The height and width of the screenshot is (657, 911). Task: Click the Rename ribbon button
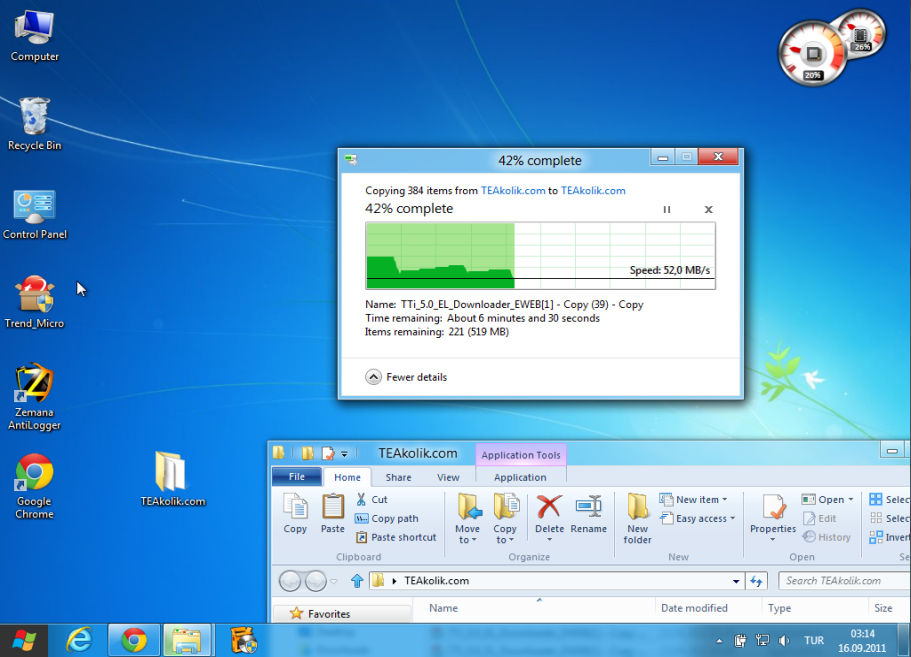pyautogui.click(x=589, y=514)
